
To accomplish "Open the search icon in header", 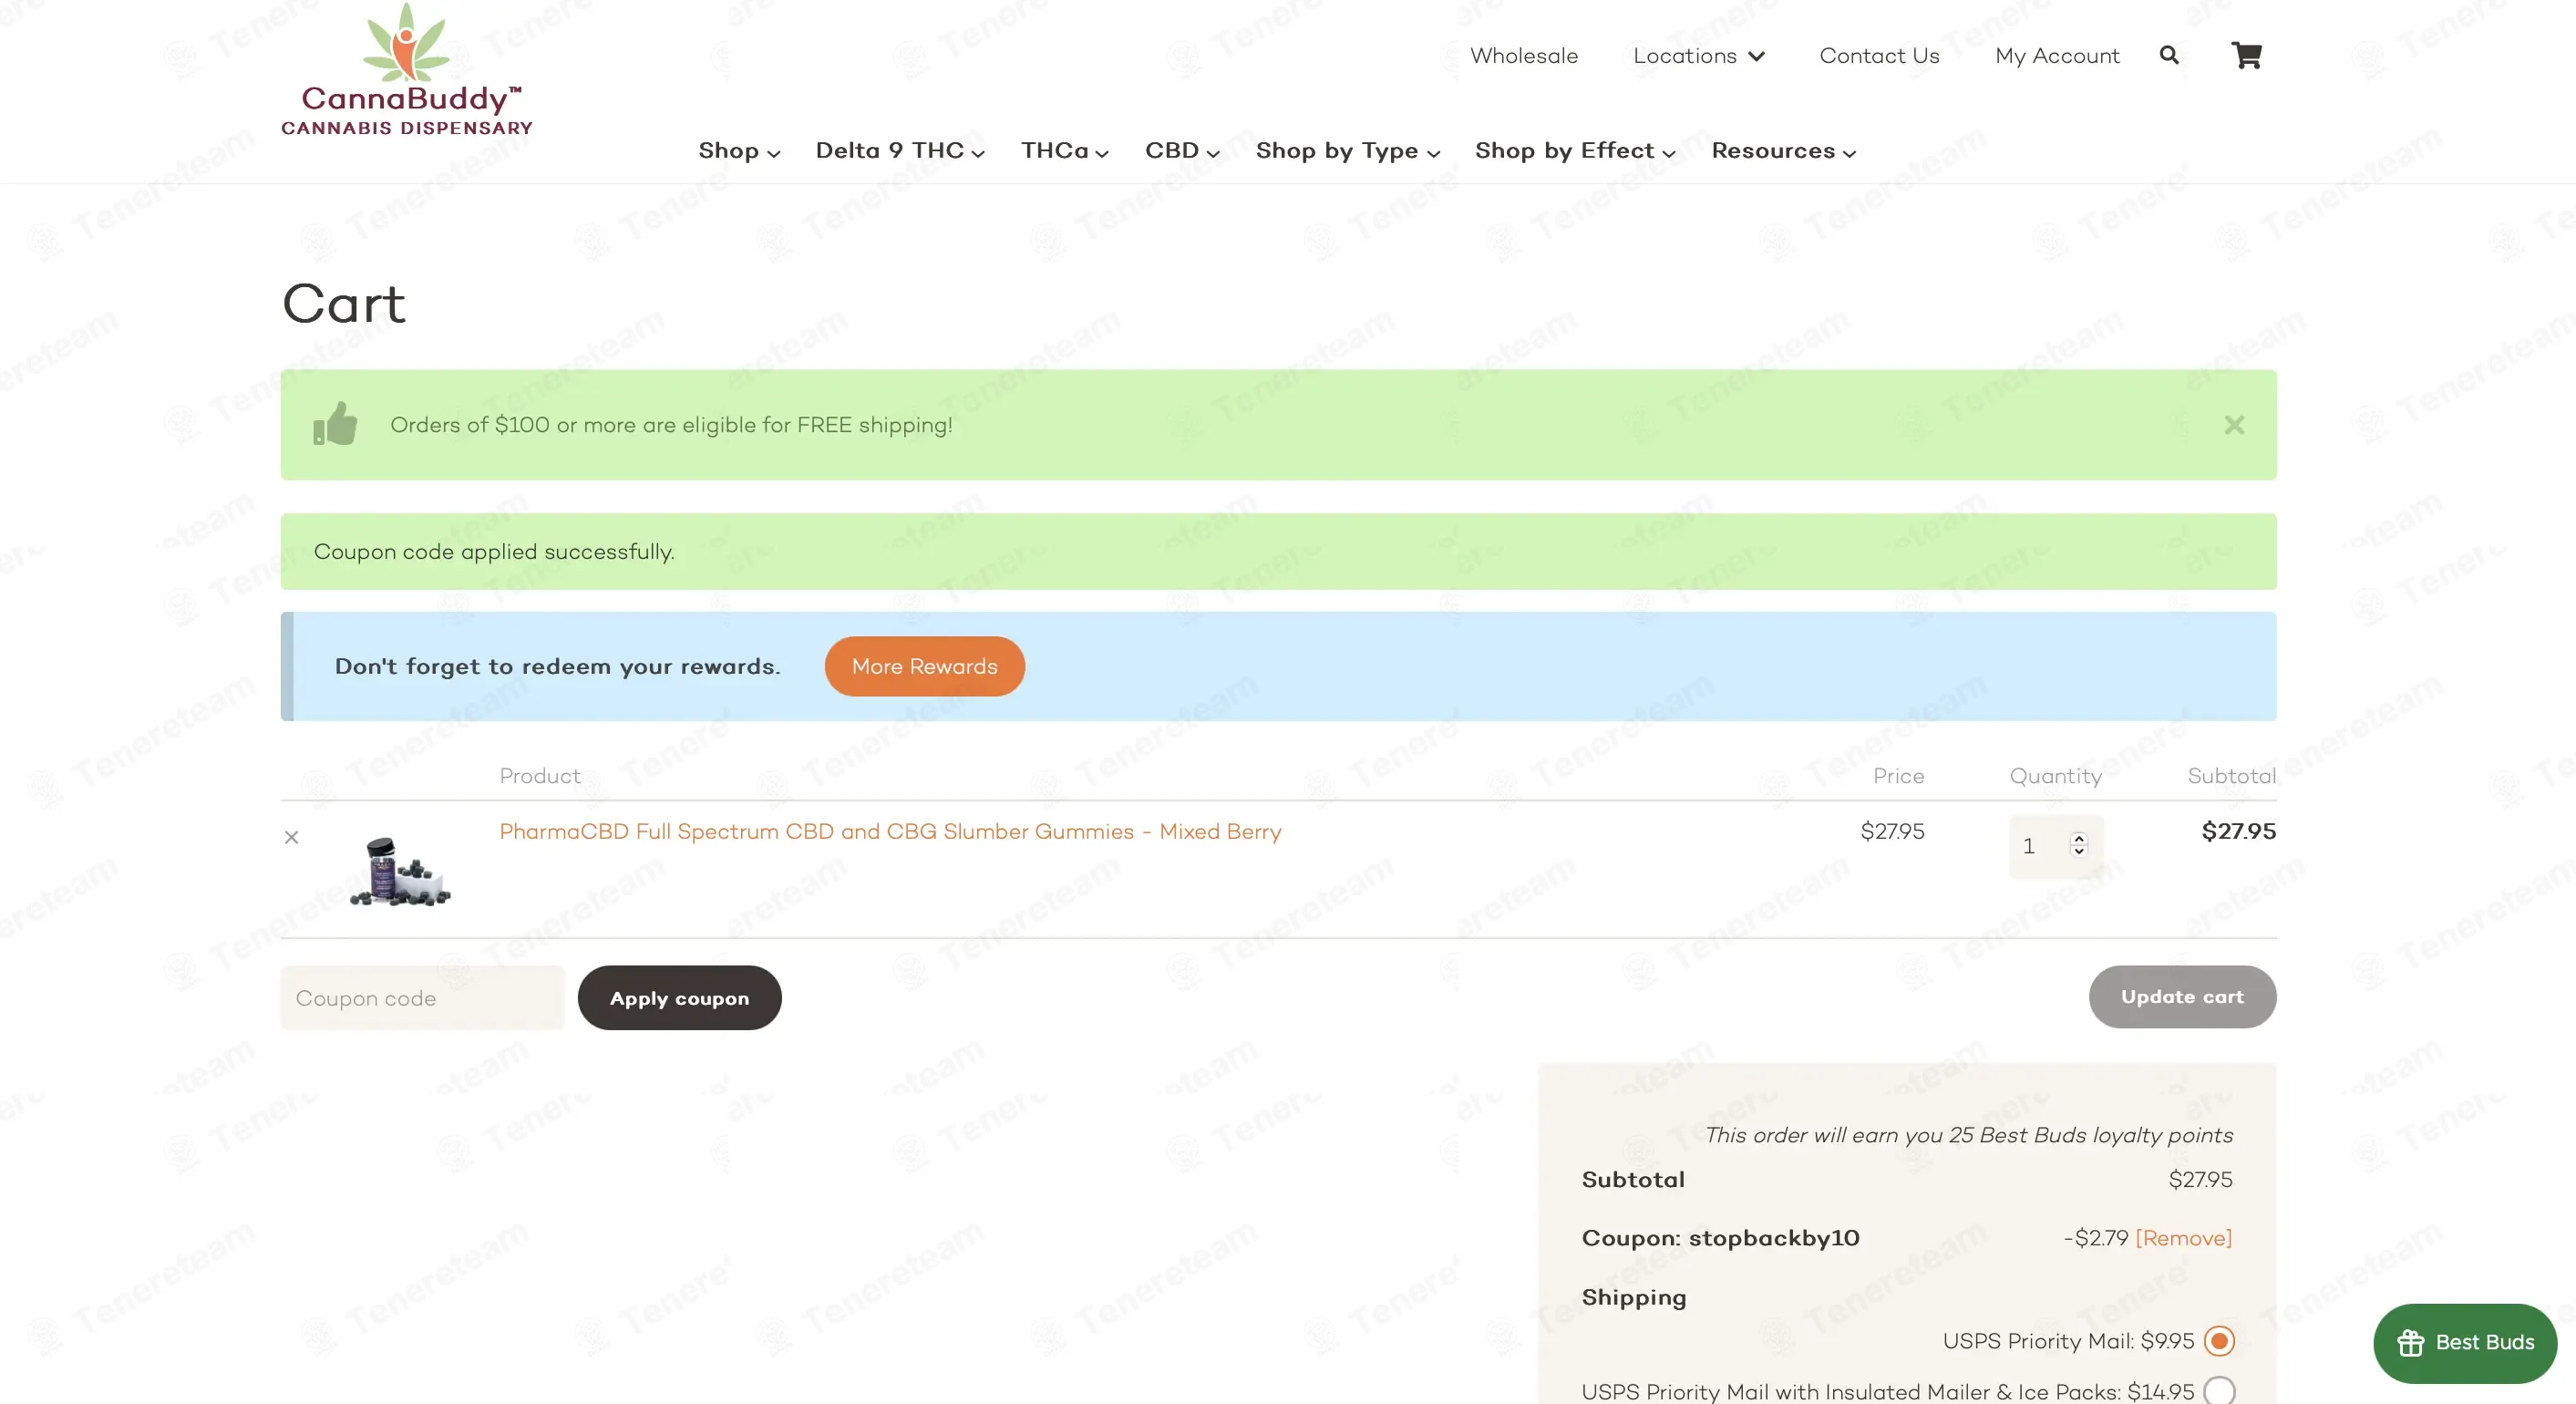I will 2168,55.
